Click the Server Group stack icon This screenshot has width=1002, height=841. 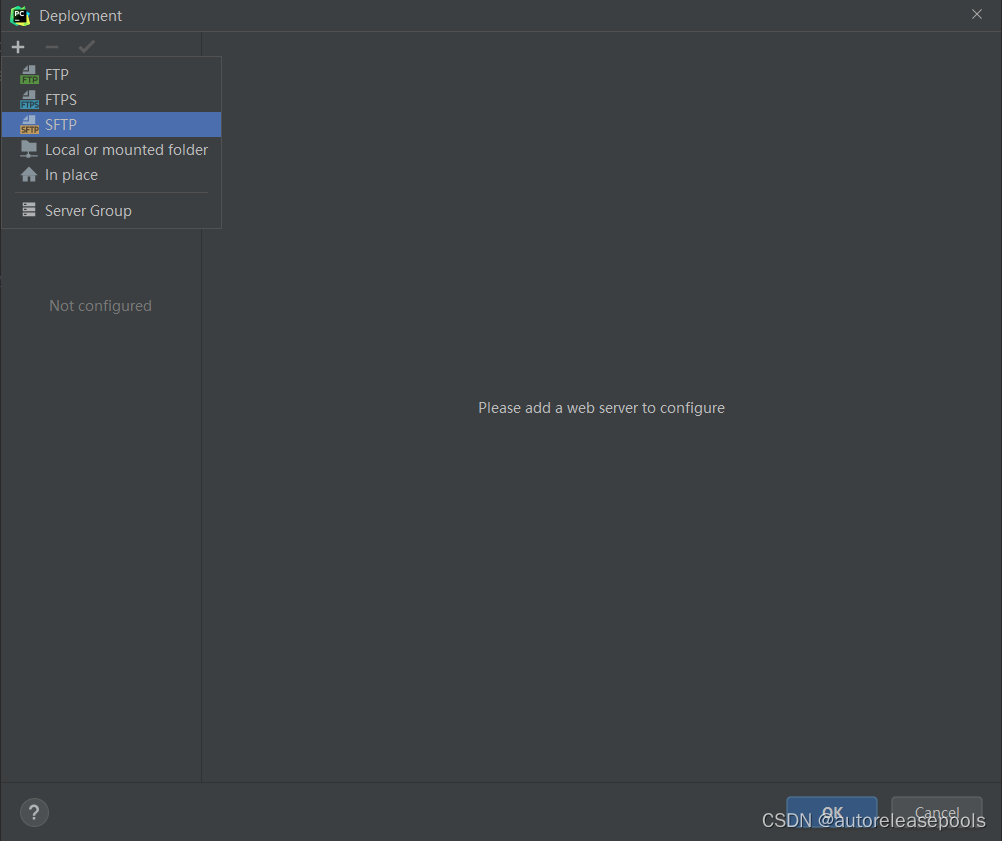29,210
